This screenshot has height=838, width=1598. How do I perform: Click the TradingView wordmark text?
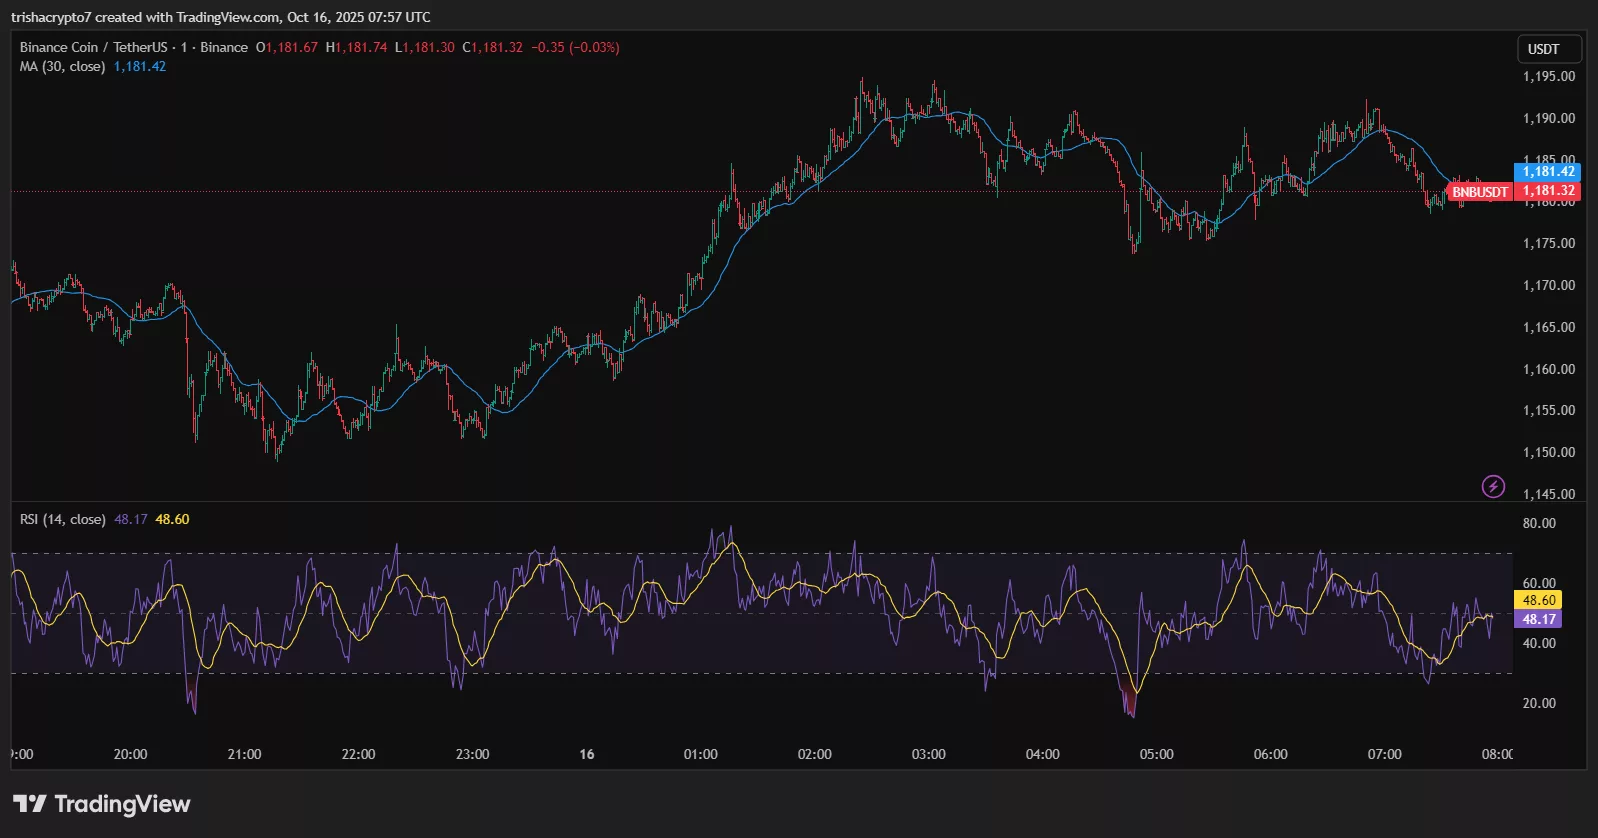(x=122, y=804)
